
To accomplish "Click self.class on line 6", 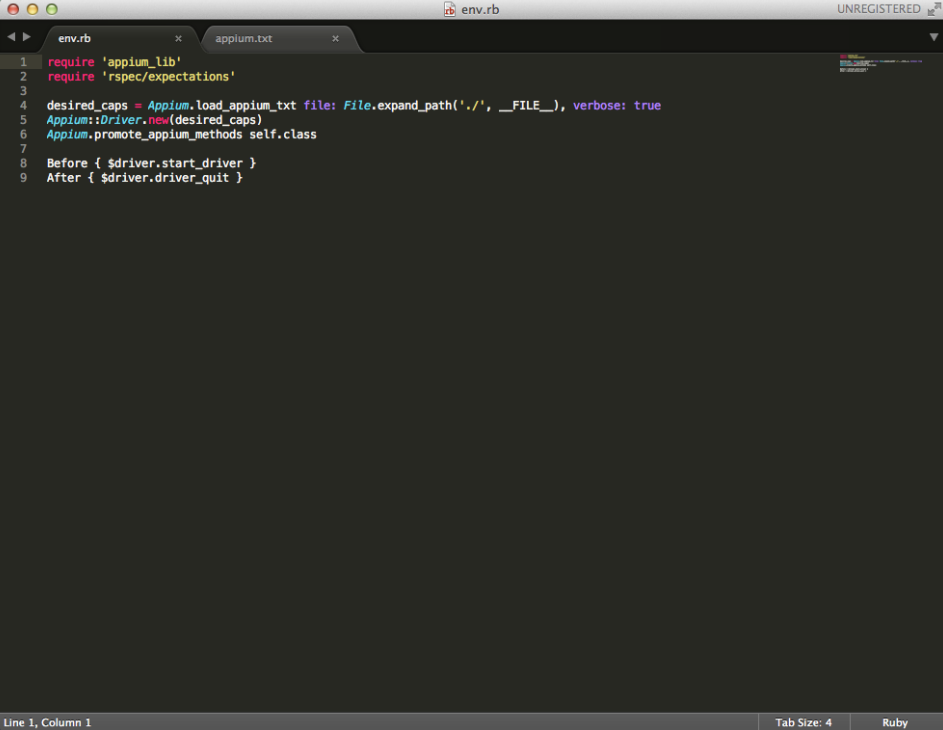I will coord(283,134).
